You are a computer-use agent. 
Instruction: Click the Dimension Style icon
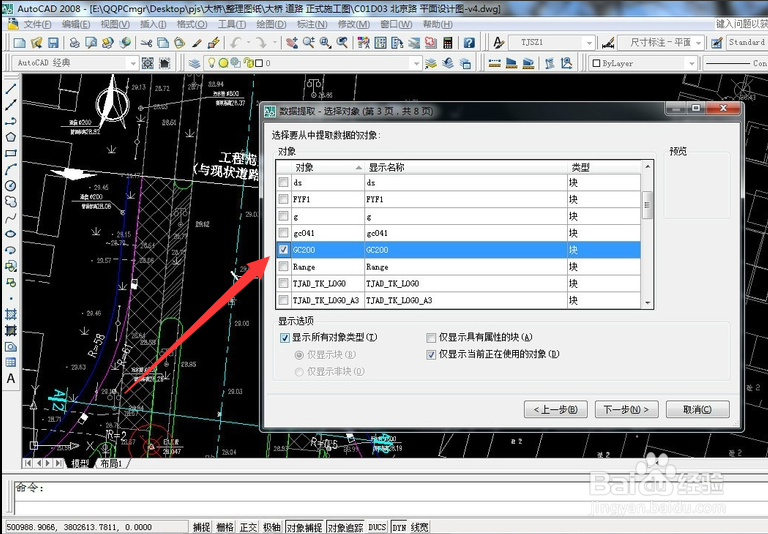pos(608,43)
